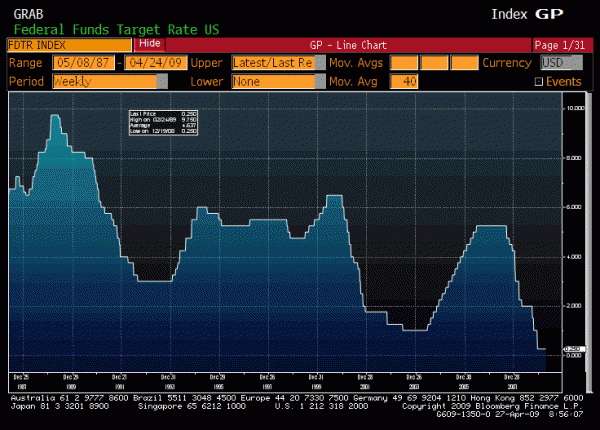This screenshot has height=430, width=600.
Task: Click the FDTR INDEX ticker field
Action: click(x=68, y=45)
